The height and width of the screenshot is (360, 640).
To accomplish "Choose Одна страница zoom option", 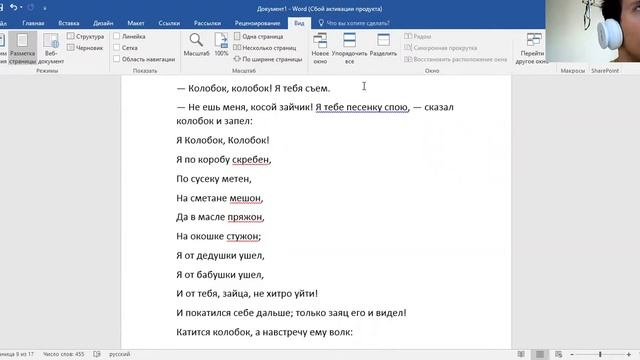I will point(258,36).
